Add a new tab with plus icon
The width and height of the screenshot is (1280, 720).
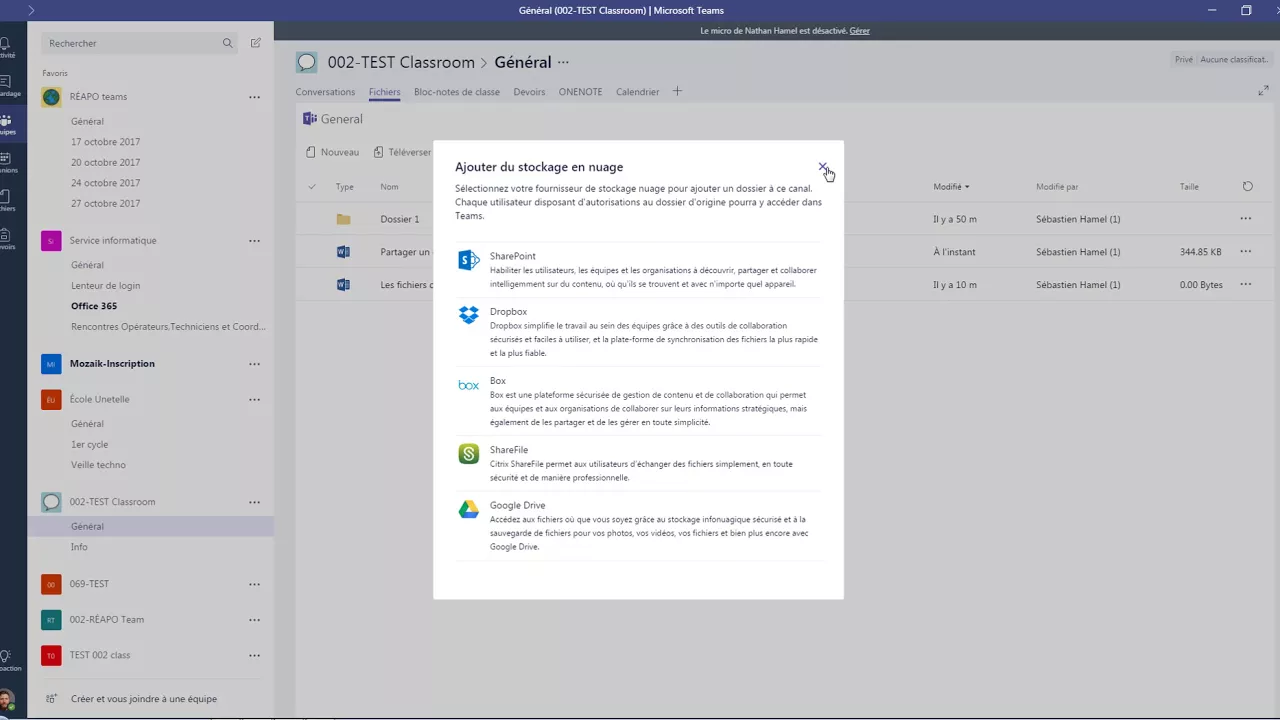coord(677,91)
